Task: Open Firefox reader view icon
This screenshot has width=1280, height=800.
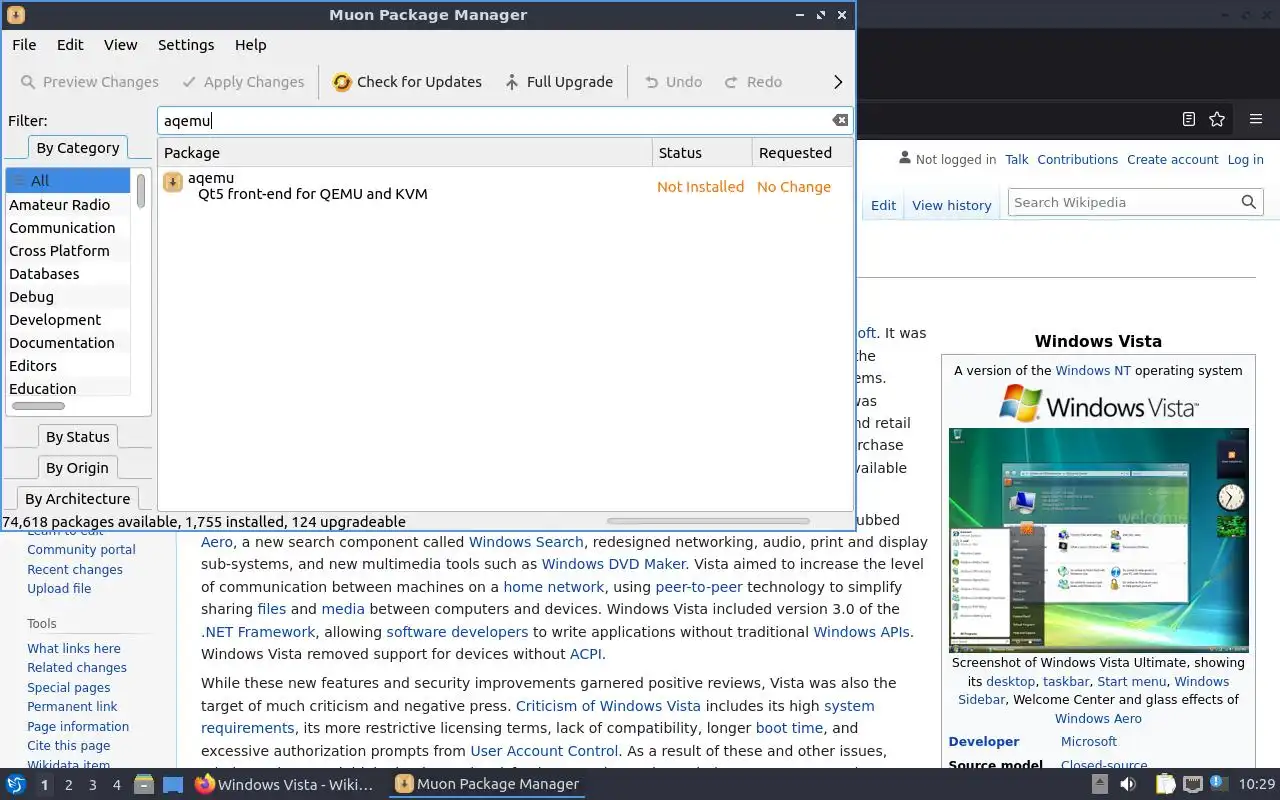Action: [1188, 119]
